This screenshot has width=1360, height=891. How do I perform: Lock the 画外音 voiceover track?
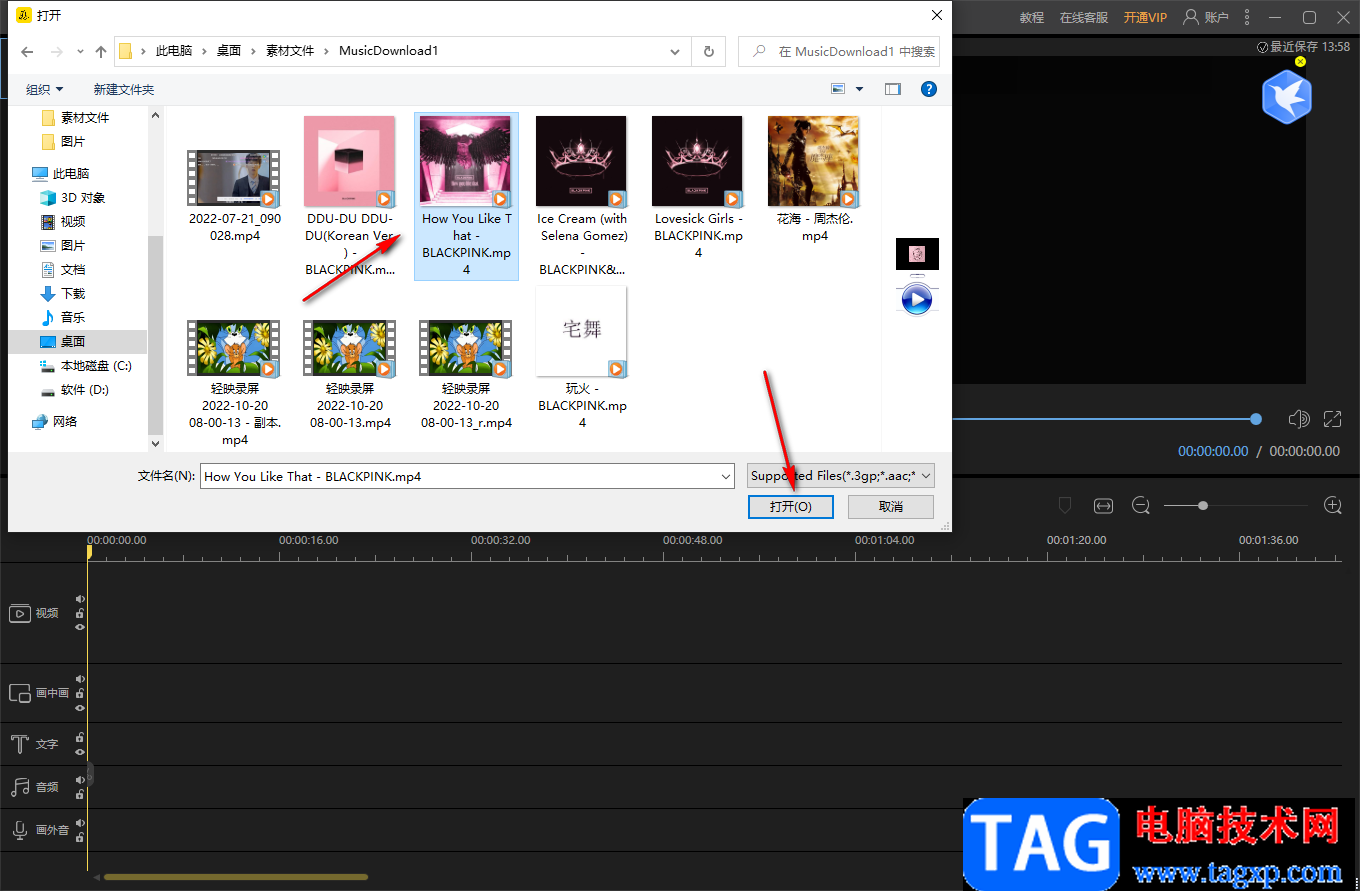pos(80,837)
